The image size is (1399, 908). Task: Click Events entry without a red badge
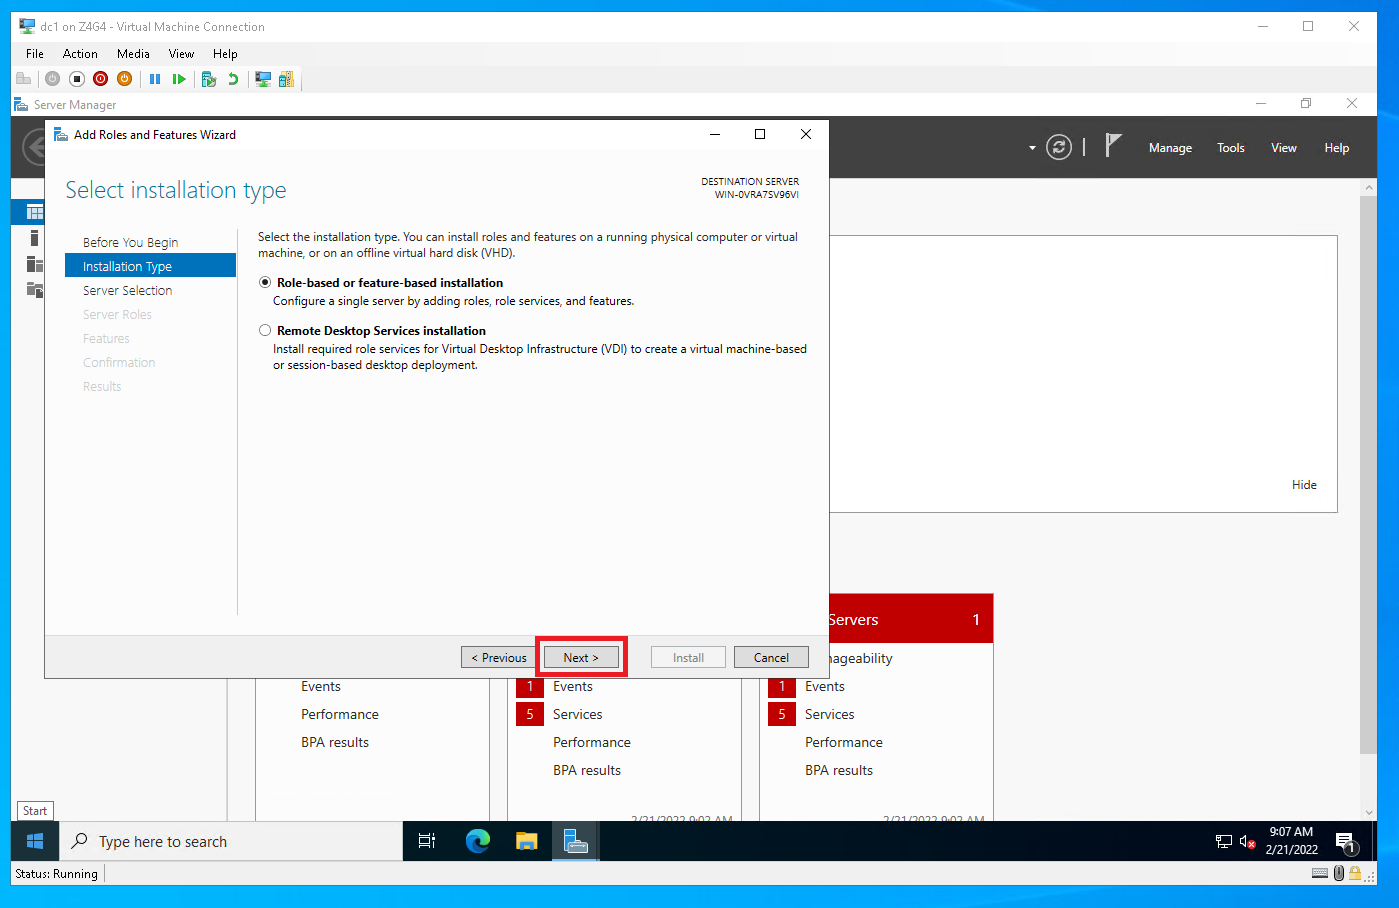pos(320,687)
